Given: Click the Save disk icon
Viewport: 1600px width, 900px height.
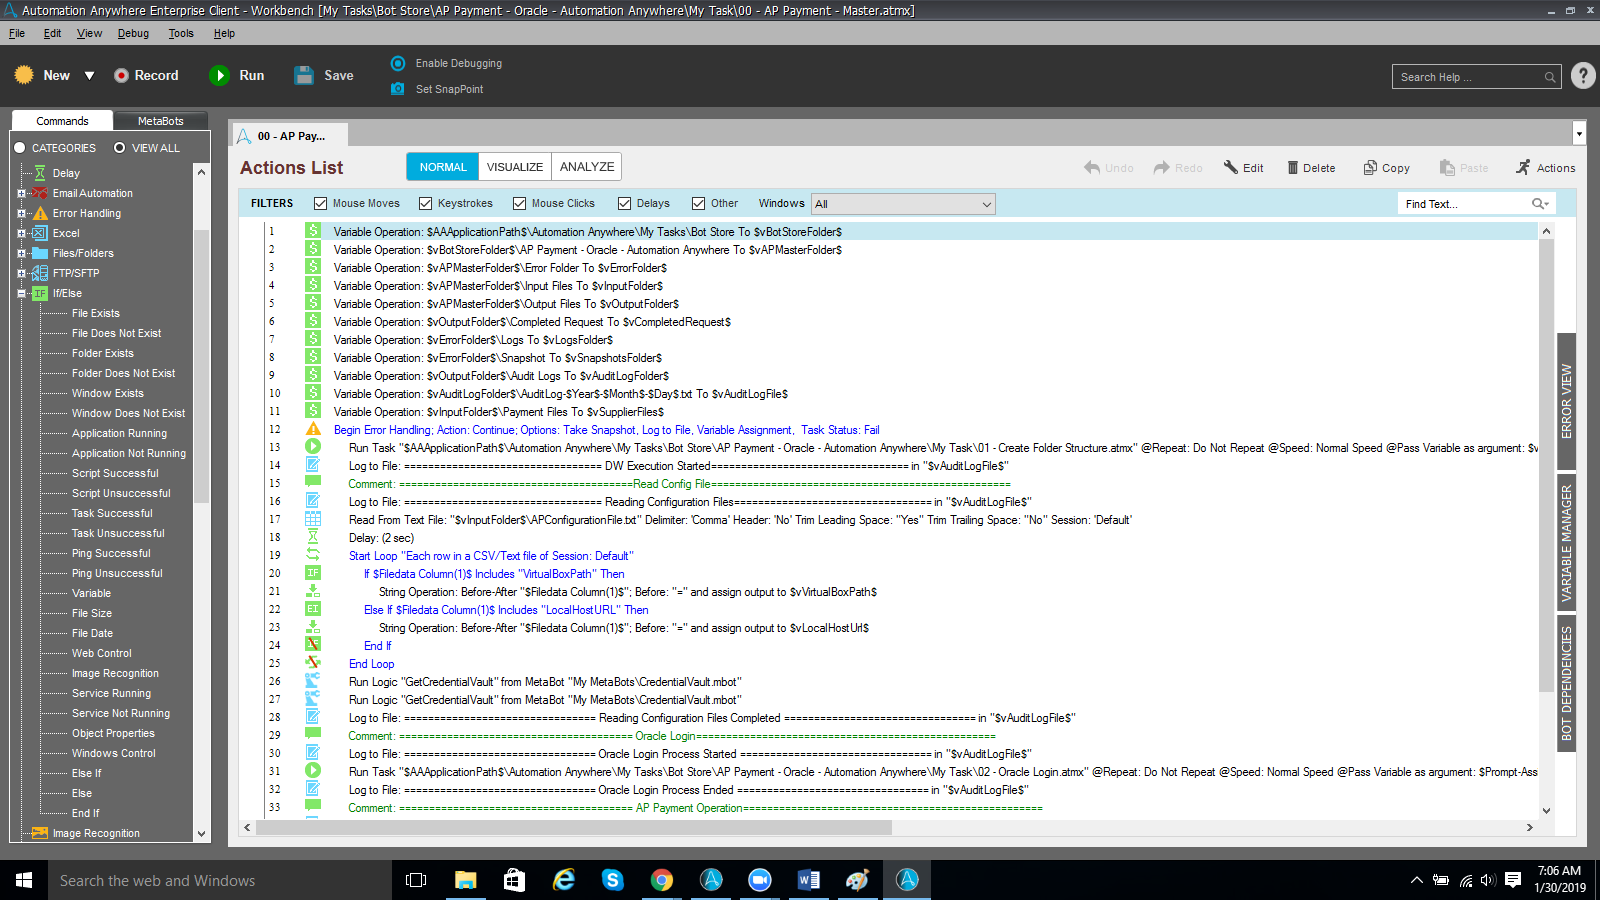Looking at the screenshot, I should point(304,76).
